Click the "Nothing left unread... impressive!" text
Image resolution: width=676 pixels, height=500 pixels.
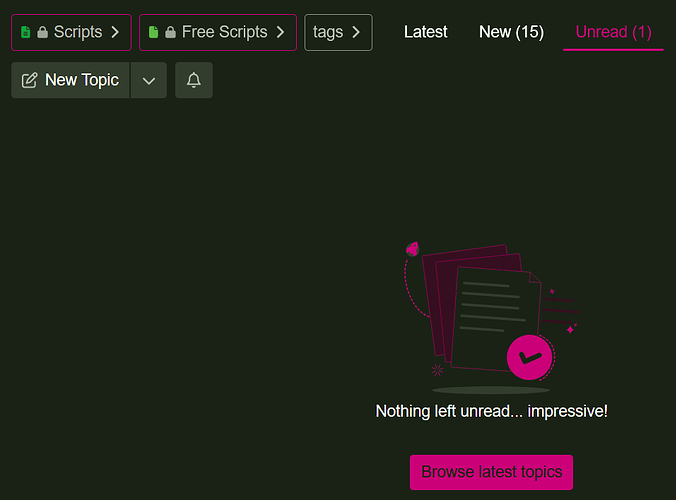tap(491, 411)
